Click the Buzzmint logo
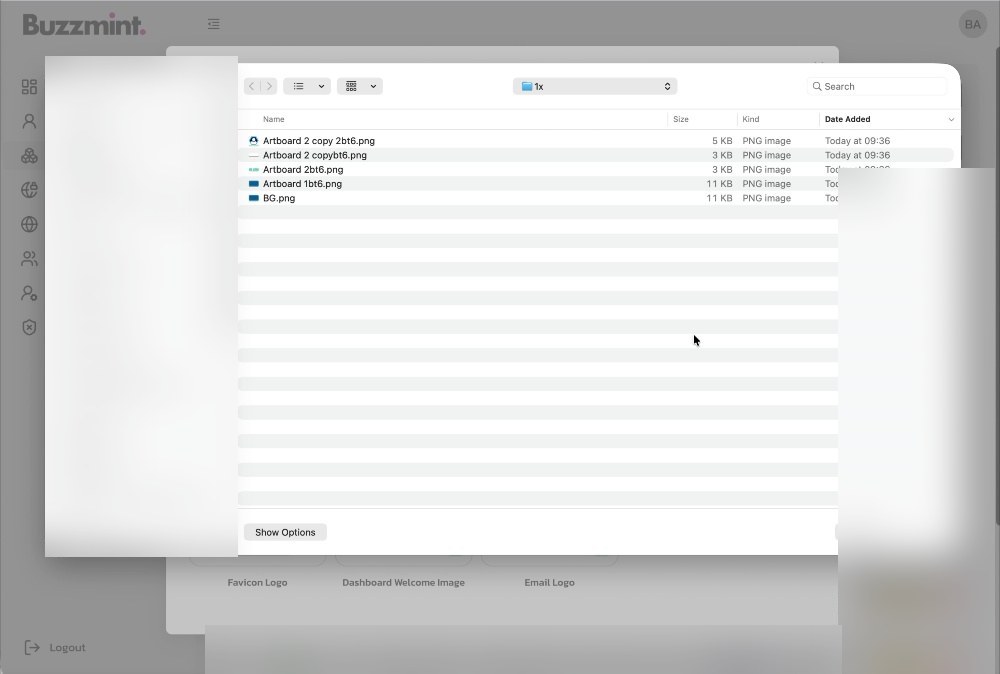The width and height of the screenshot is (1000, 674). (84, 24)
